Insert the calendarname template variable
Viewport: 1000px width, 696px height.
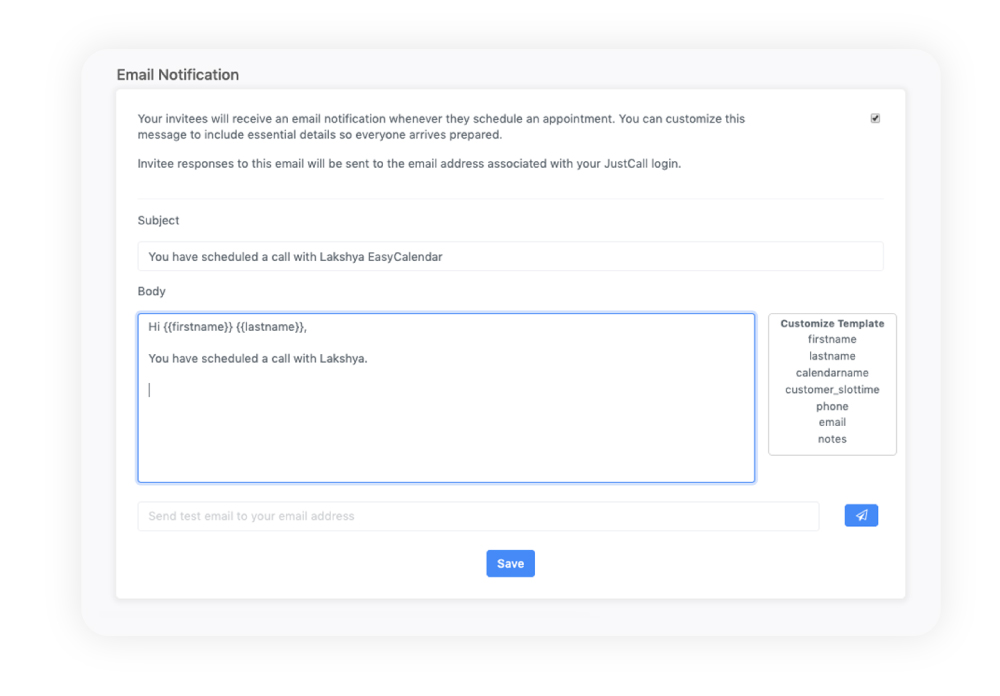click(832, 372)
